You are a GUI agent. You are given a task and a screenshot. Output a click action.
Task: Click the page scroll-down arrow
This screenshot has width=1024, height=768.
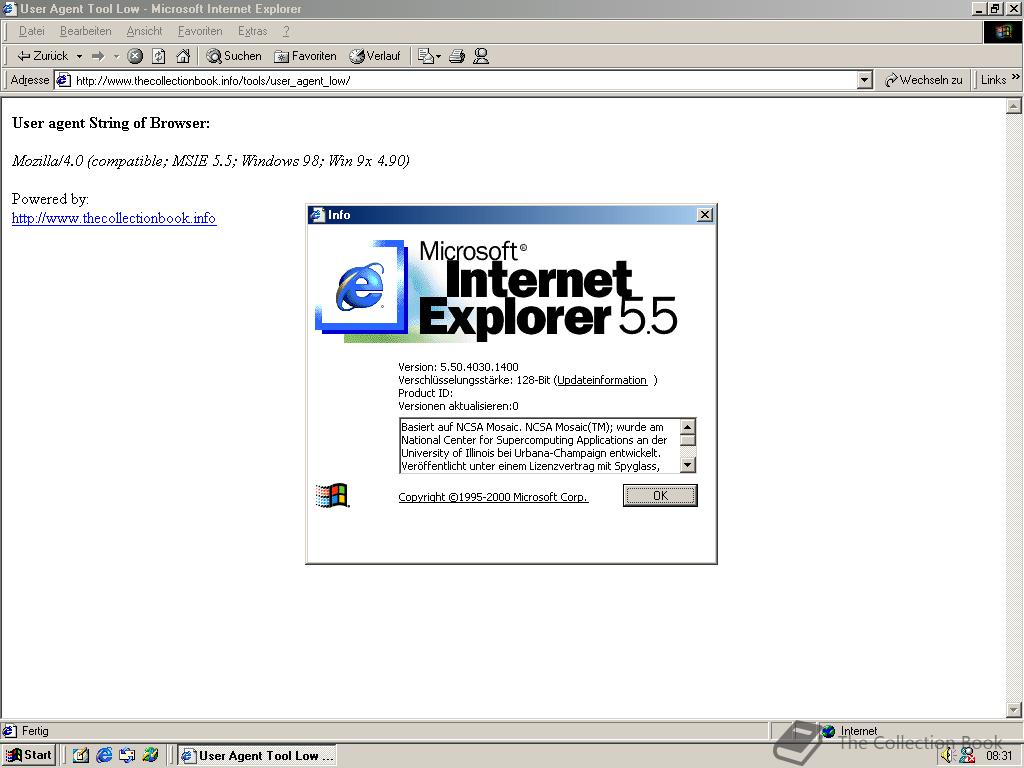click(1014, 709)
